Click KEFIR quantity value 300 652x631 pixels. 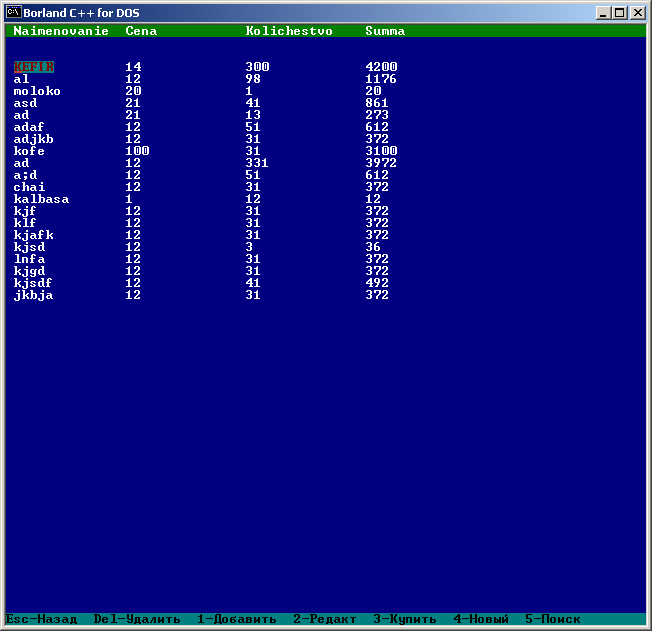257,67
